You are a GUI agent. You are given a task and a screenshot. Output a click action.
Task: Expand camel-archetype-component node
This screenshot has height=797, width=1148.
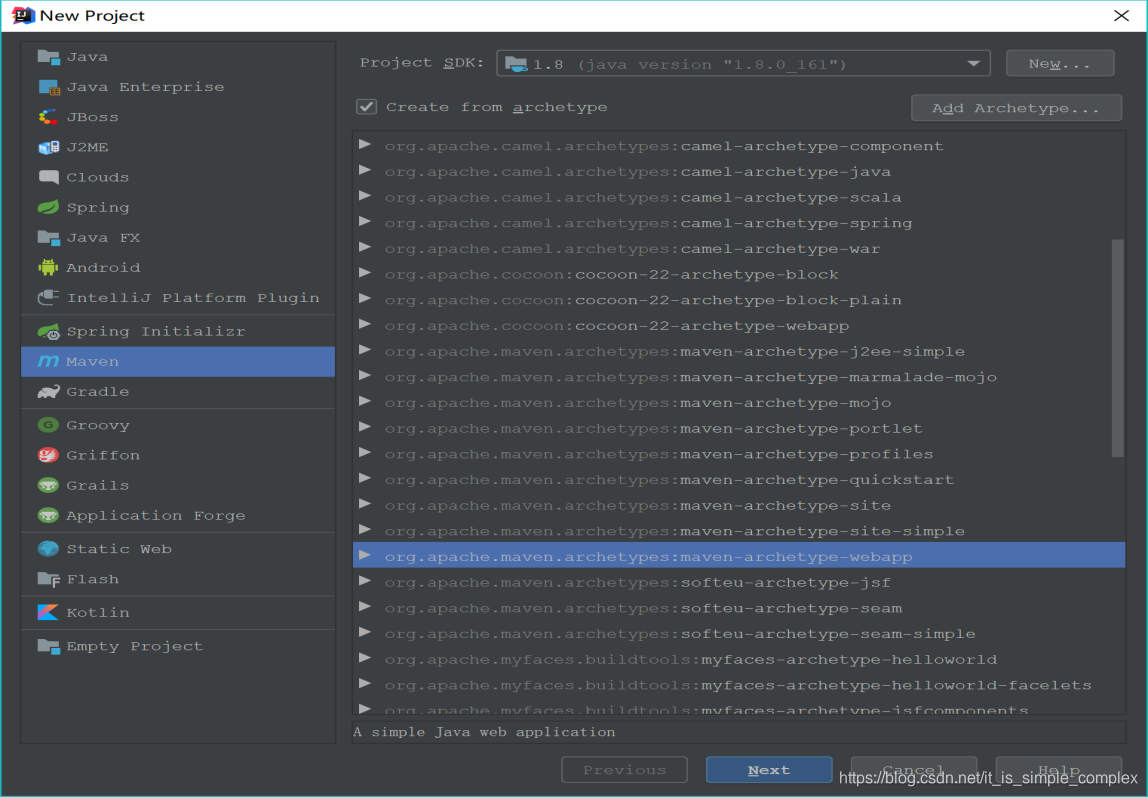[365, 145]
